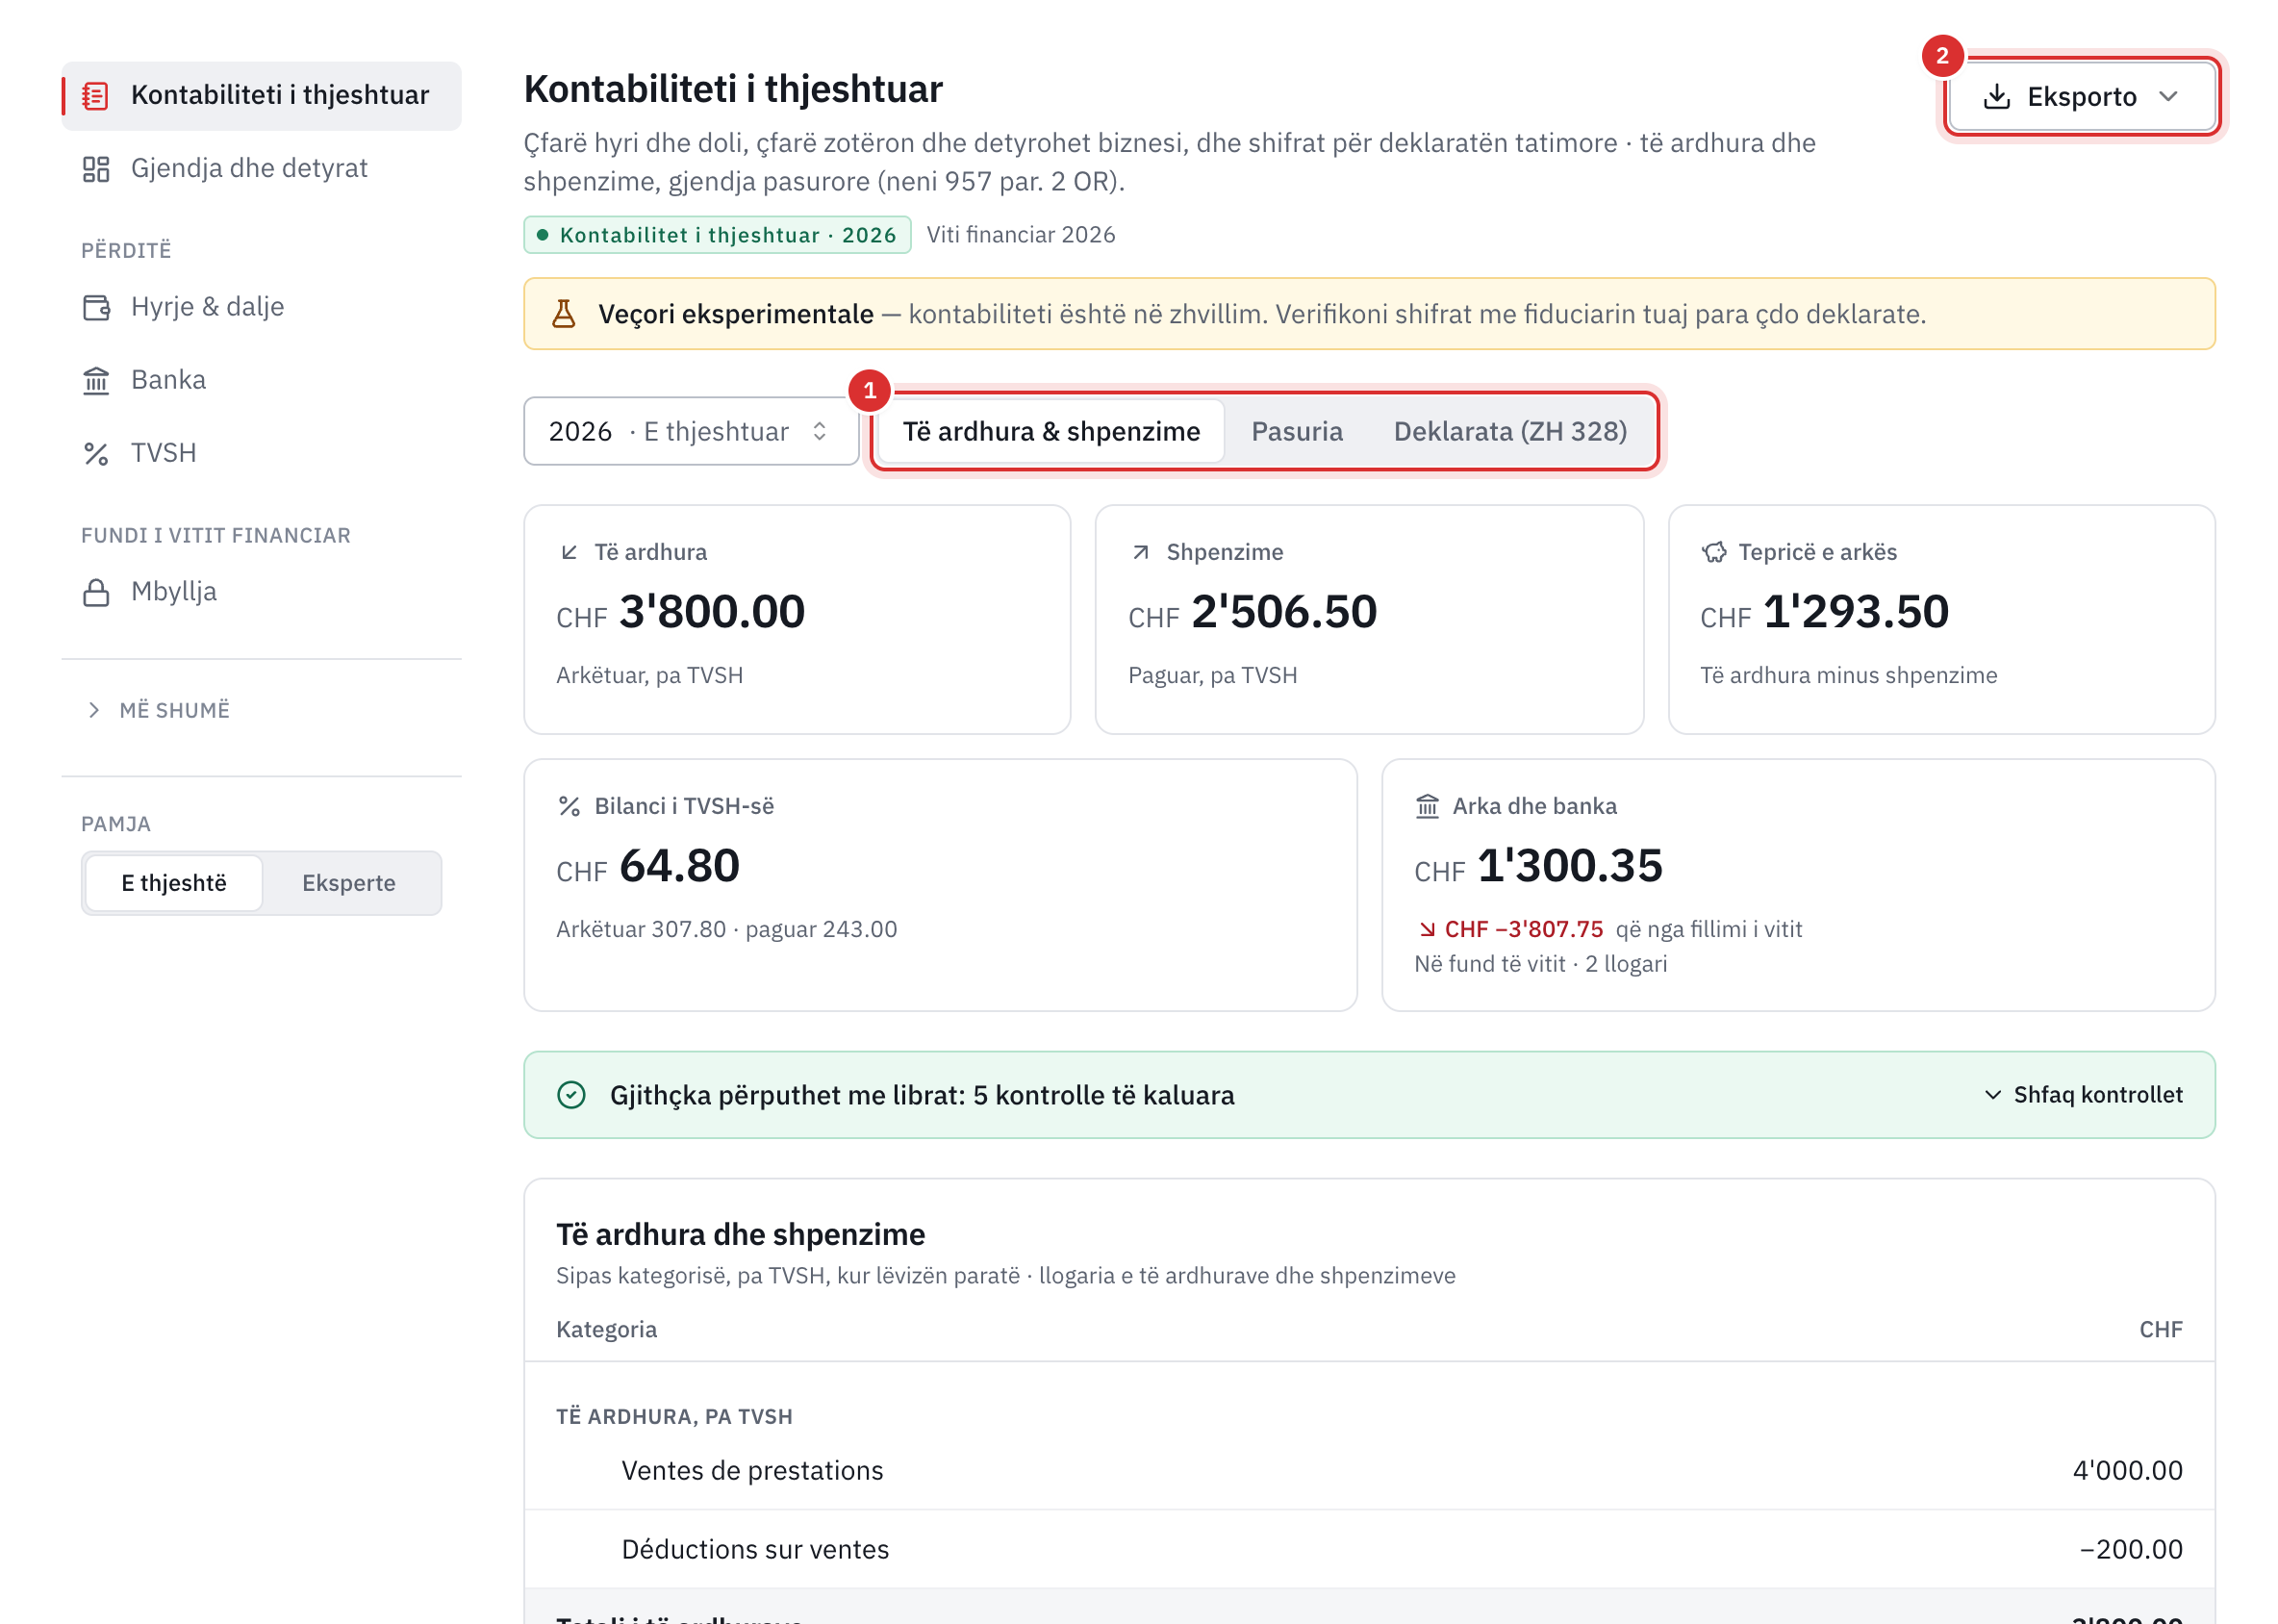Image resolution: width=2278 pixels, height=1624 pixels.
Task: Click the CHF 1'300.35 bank balance value
Action: click(x=1538, y=866)
